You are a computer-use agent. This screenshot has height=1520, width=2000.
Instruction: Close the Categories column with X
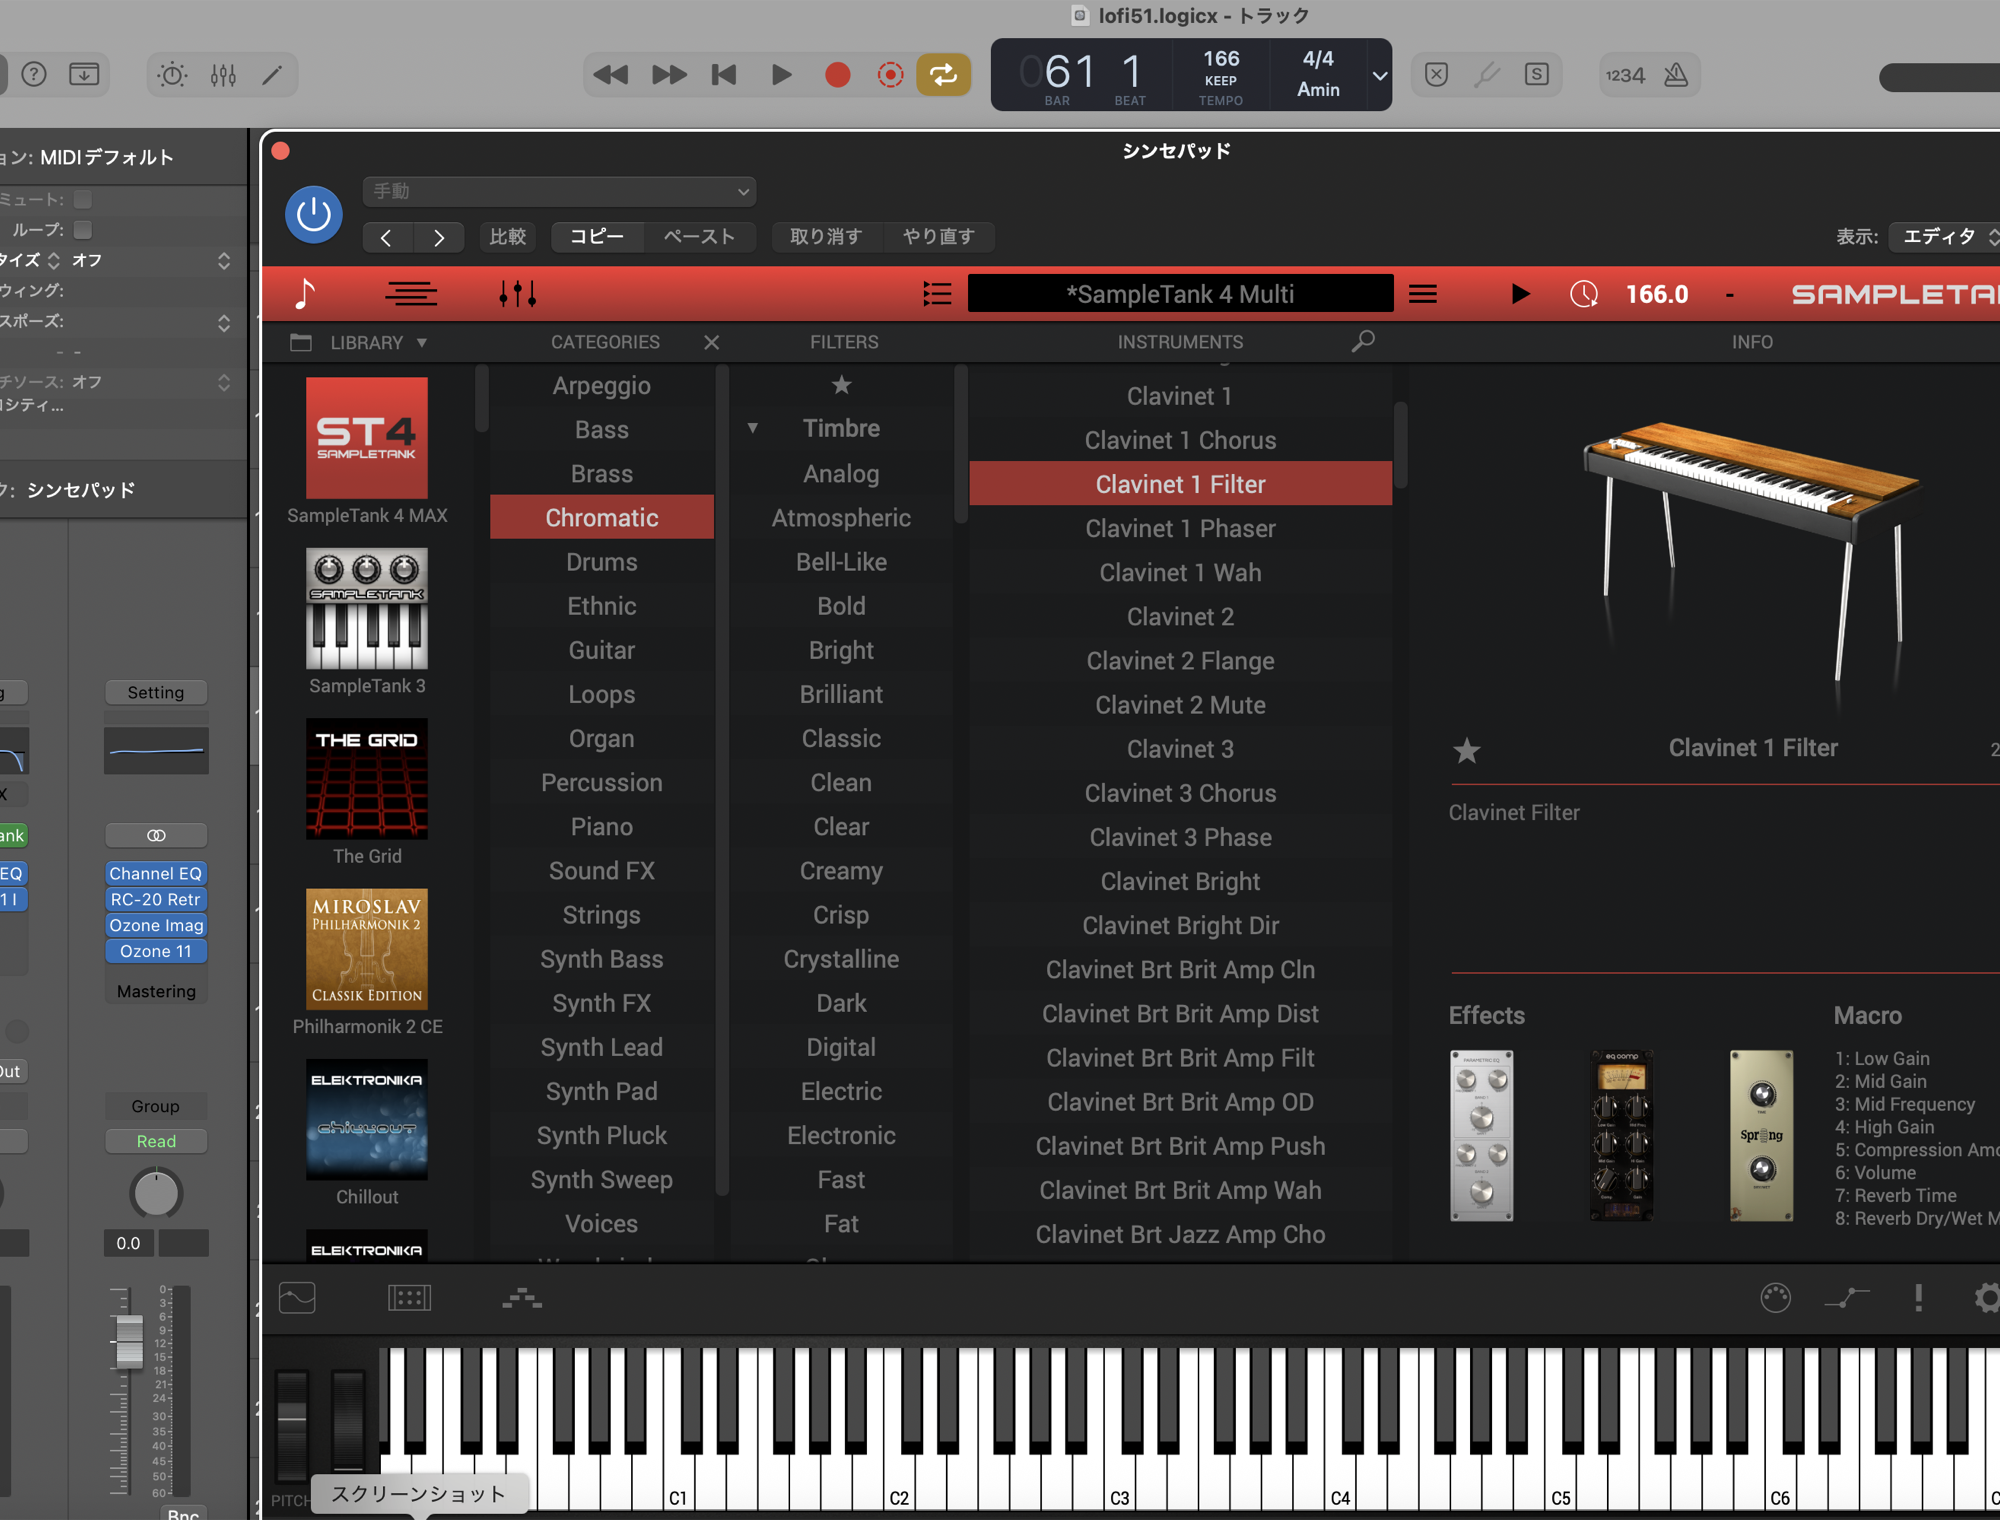[x=711, y=343]
